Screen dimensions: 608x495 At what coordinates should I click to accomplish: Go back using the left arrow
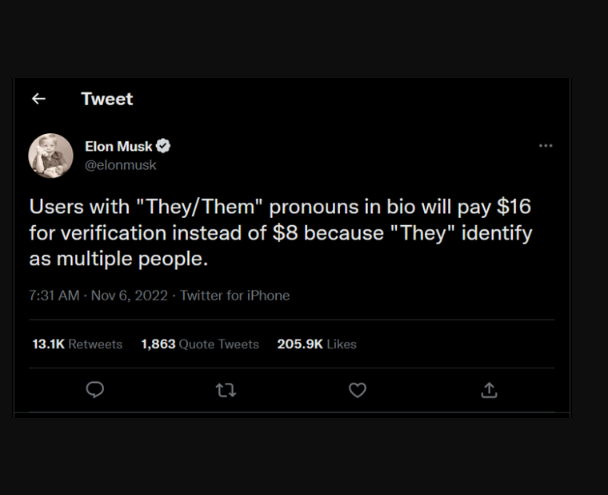[x=38, y=98]
